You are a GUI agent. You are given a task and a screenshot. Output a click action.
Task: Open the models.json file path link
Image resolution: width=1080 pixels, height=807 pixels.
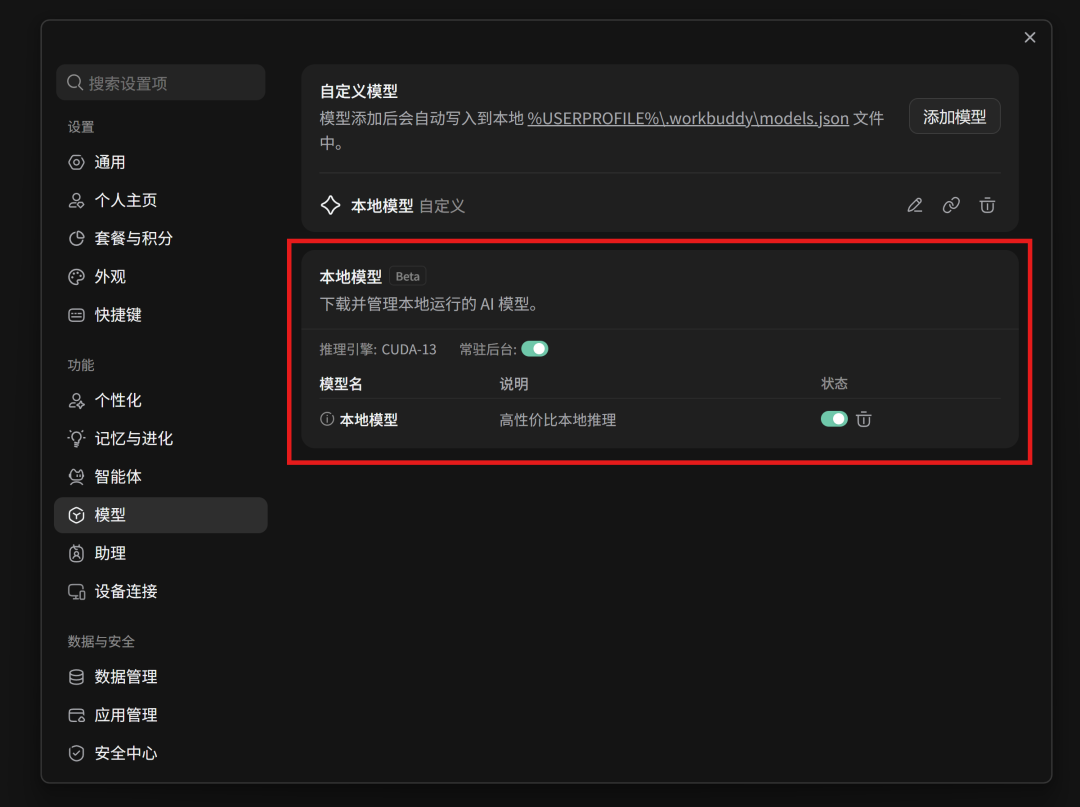pos(688,118)
